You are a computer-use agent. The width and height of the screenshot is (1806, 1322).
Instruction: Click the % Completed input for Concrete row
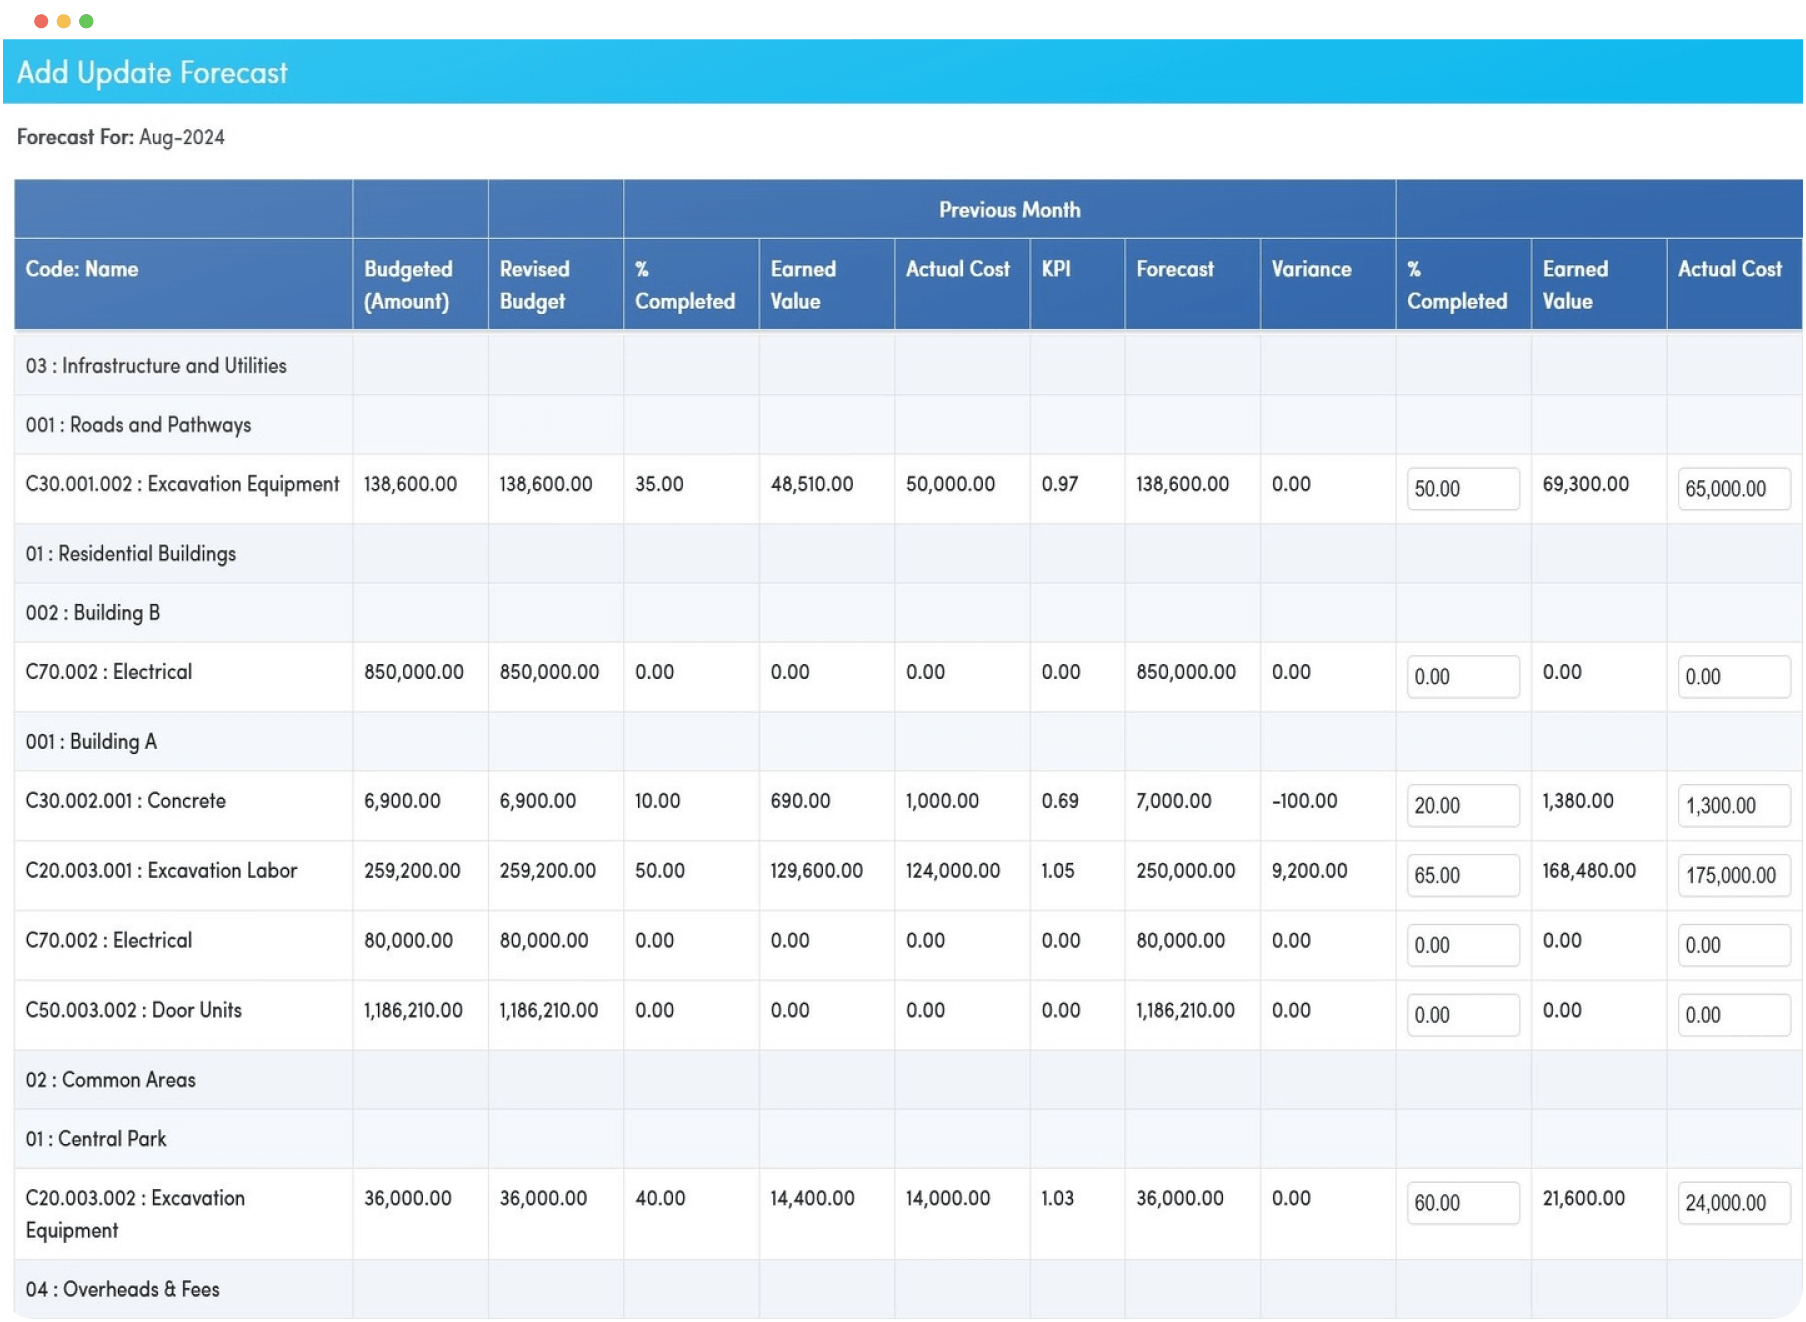pyautogui.click(x=1462, y=805)
